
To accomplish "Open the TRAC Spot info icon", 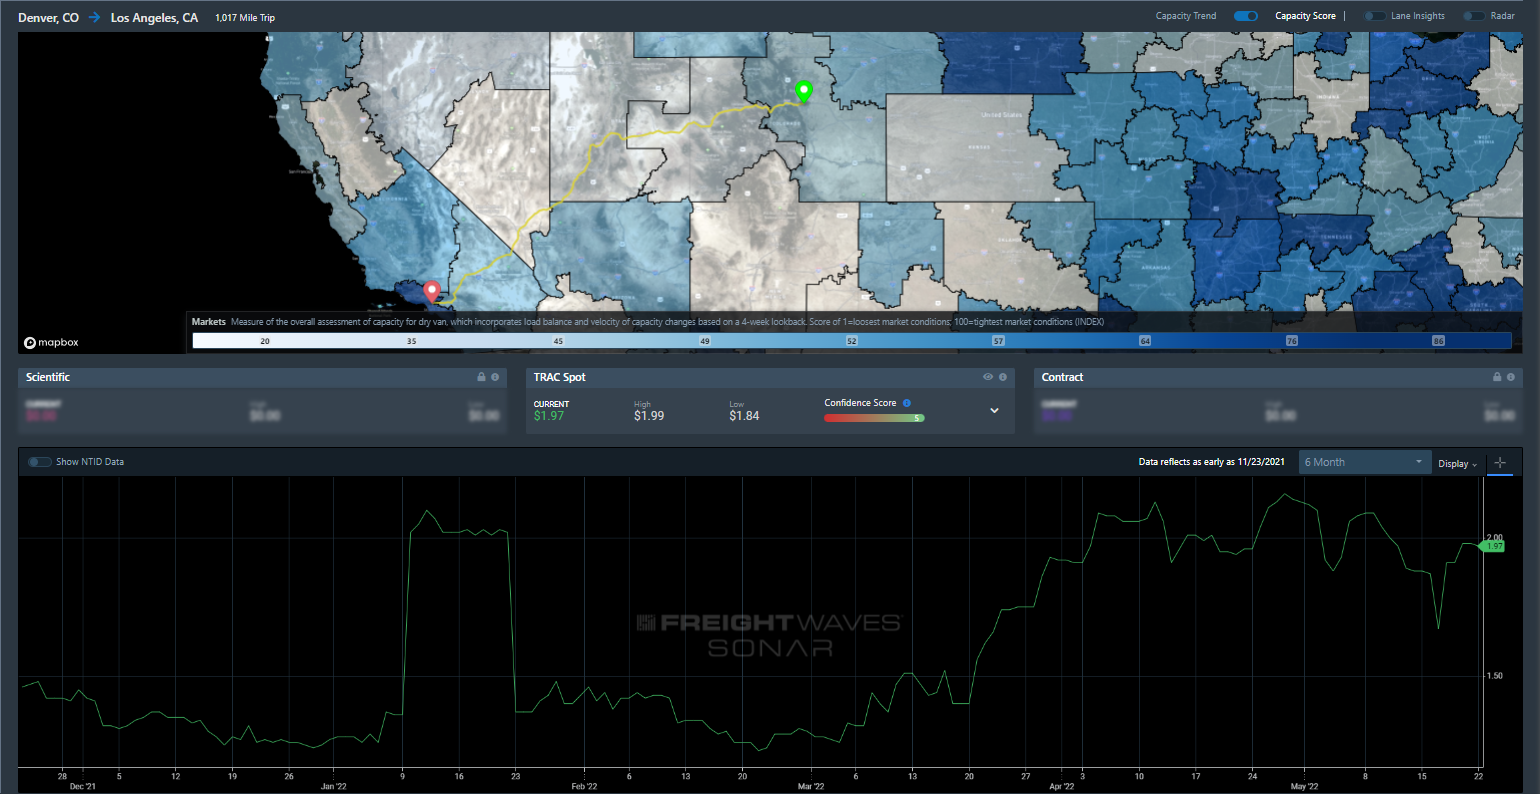I will (1002, 377).
